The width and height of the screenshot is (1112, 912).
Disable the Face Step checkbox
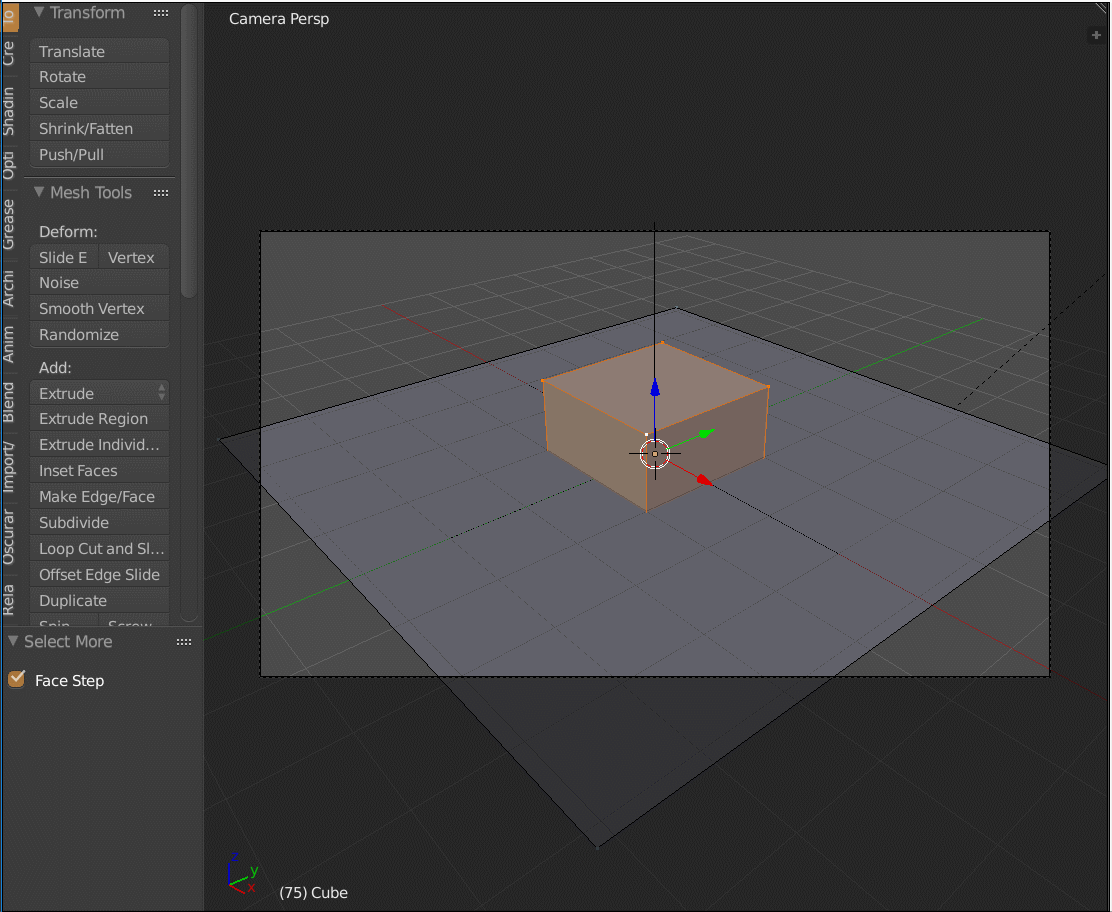click(x=17, y=680)
